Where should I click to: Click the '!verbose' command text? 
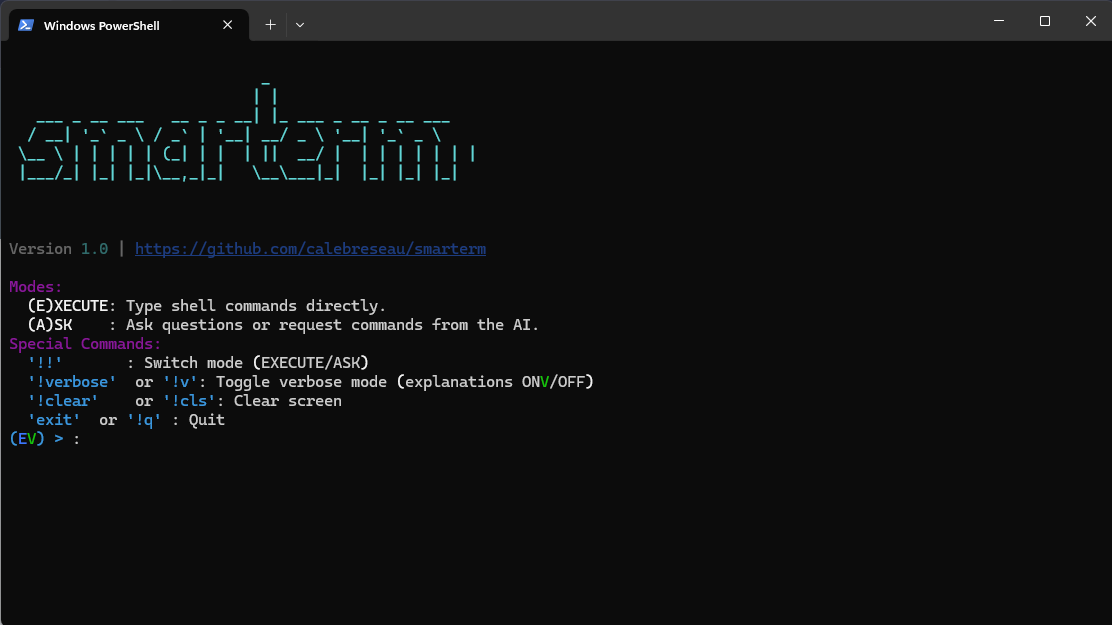72,382
